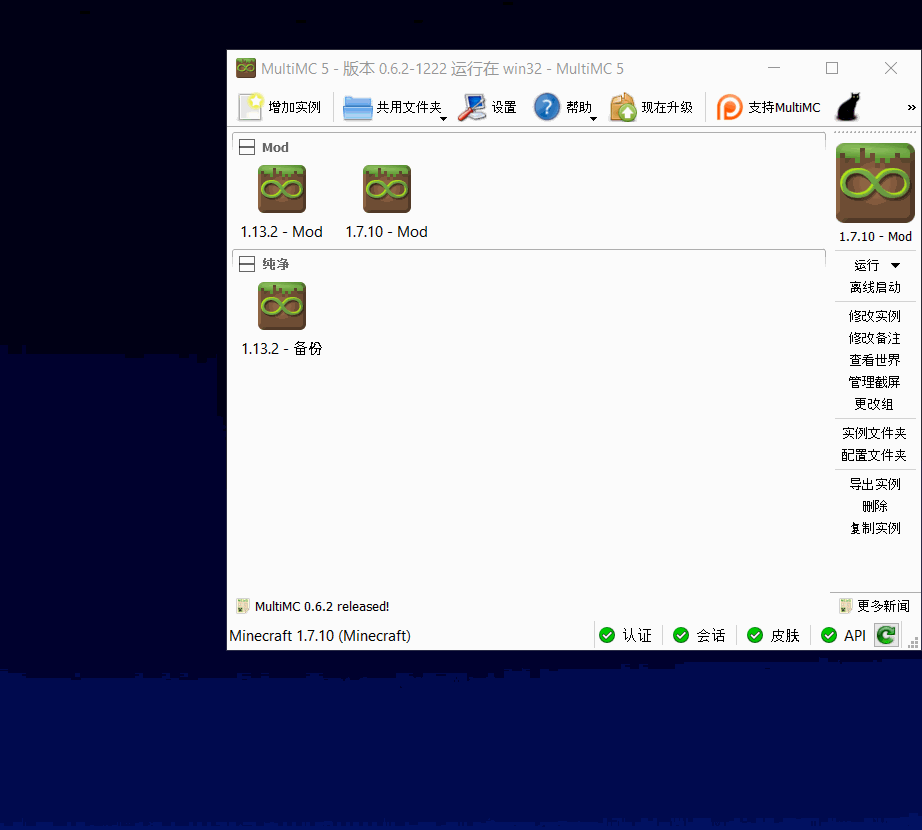Expand hidden toolbar items chevron
This screenshot has height=830, width=922.
[x=911, y=108]
